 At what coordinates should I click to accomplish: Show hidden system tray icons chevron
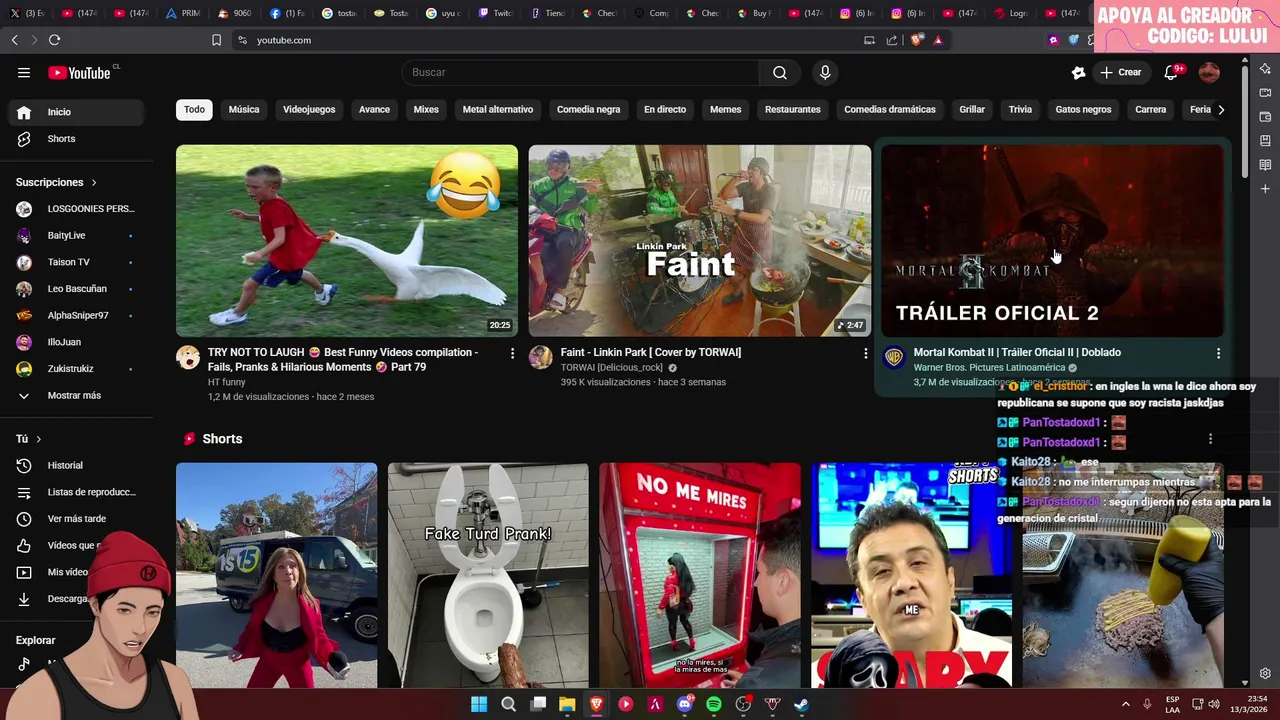pos(1125,704)
